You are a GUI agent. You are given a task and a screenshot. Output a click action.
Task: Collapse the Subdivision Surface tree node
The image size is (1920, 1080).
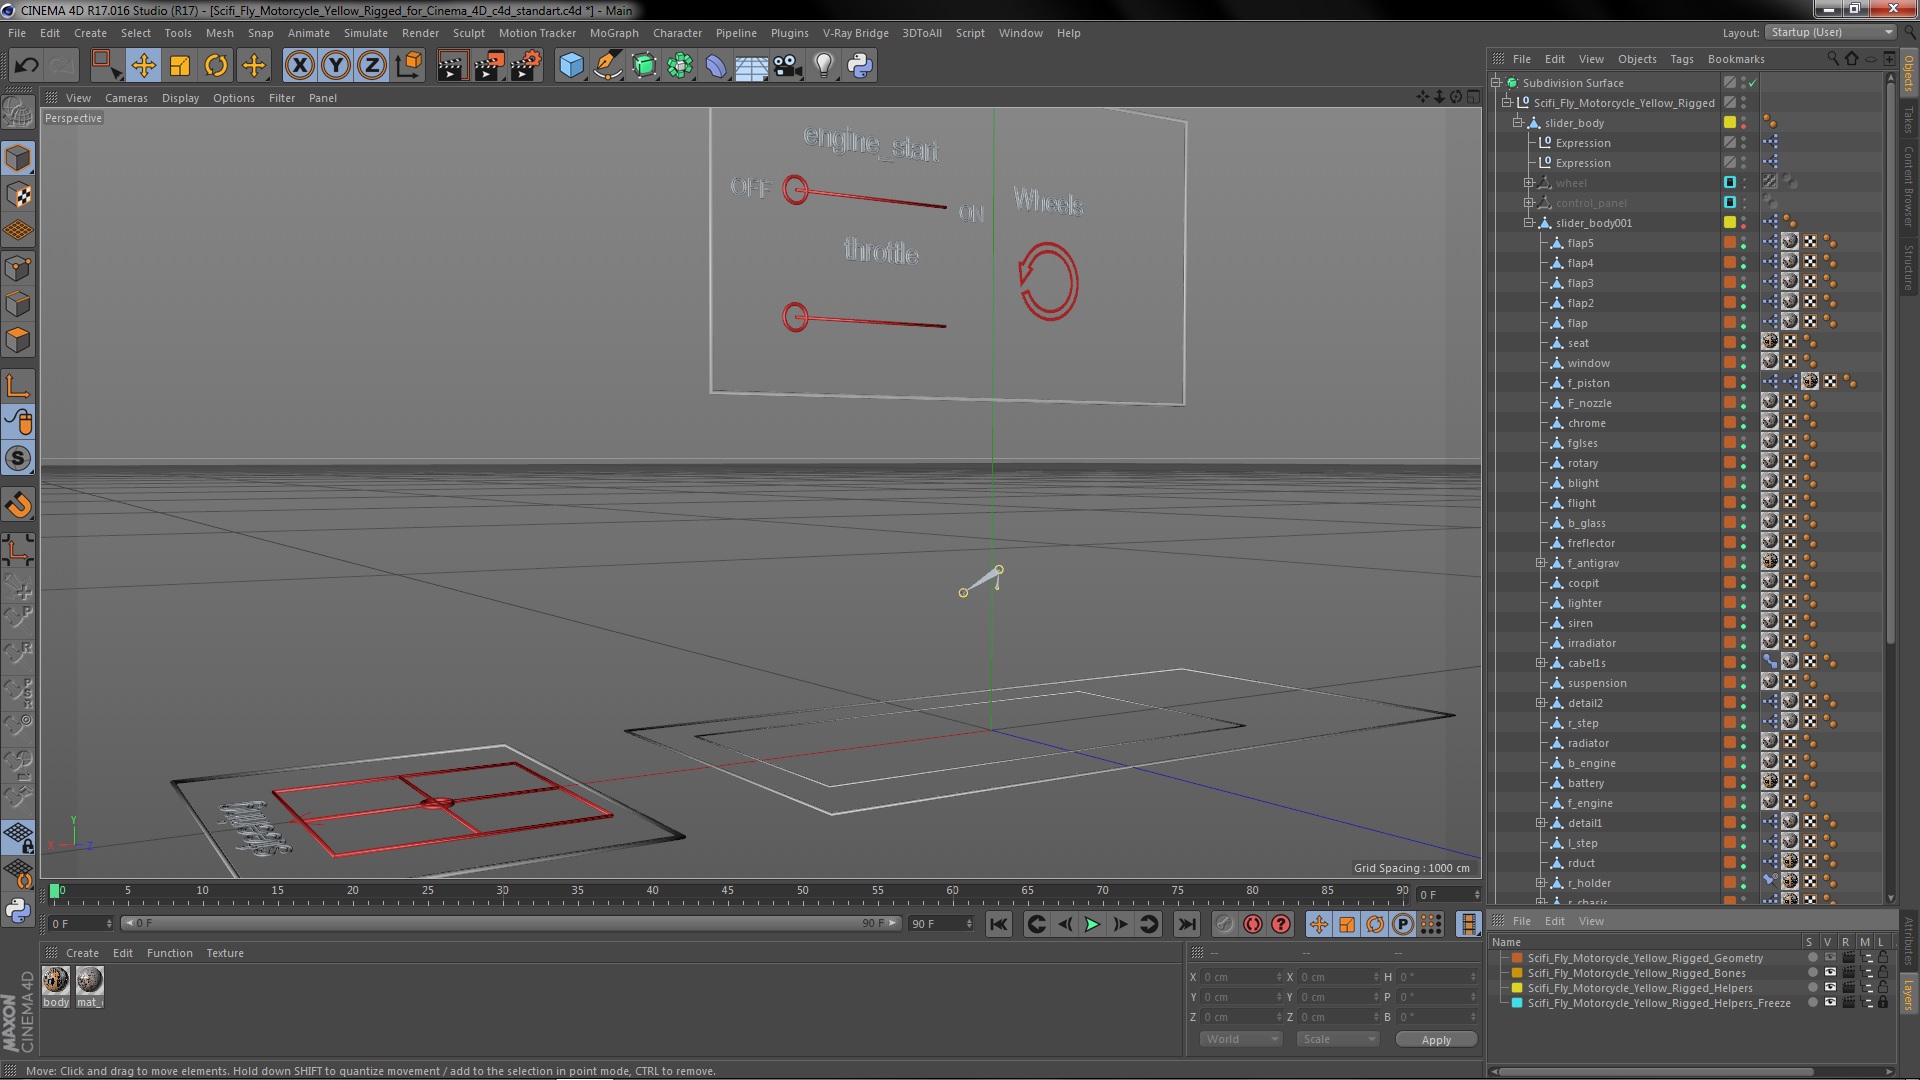[x=1496, y=83]
